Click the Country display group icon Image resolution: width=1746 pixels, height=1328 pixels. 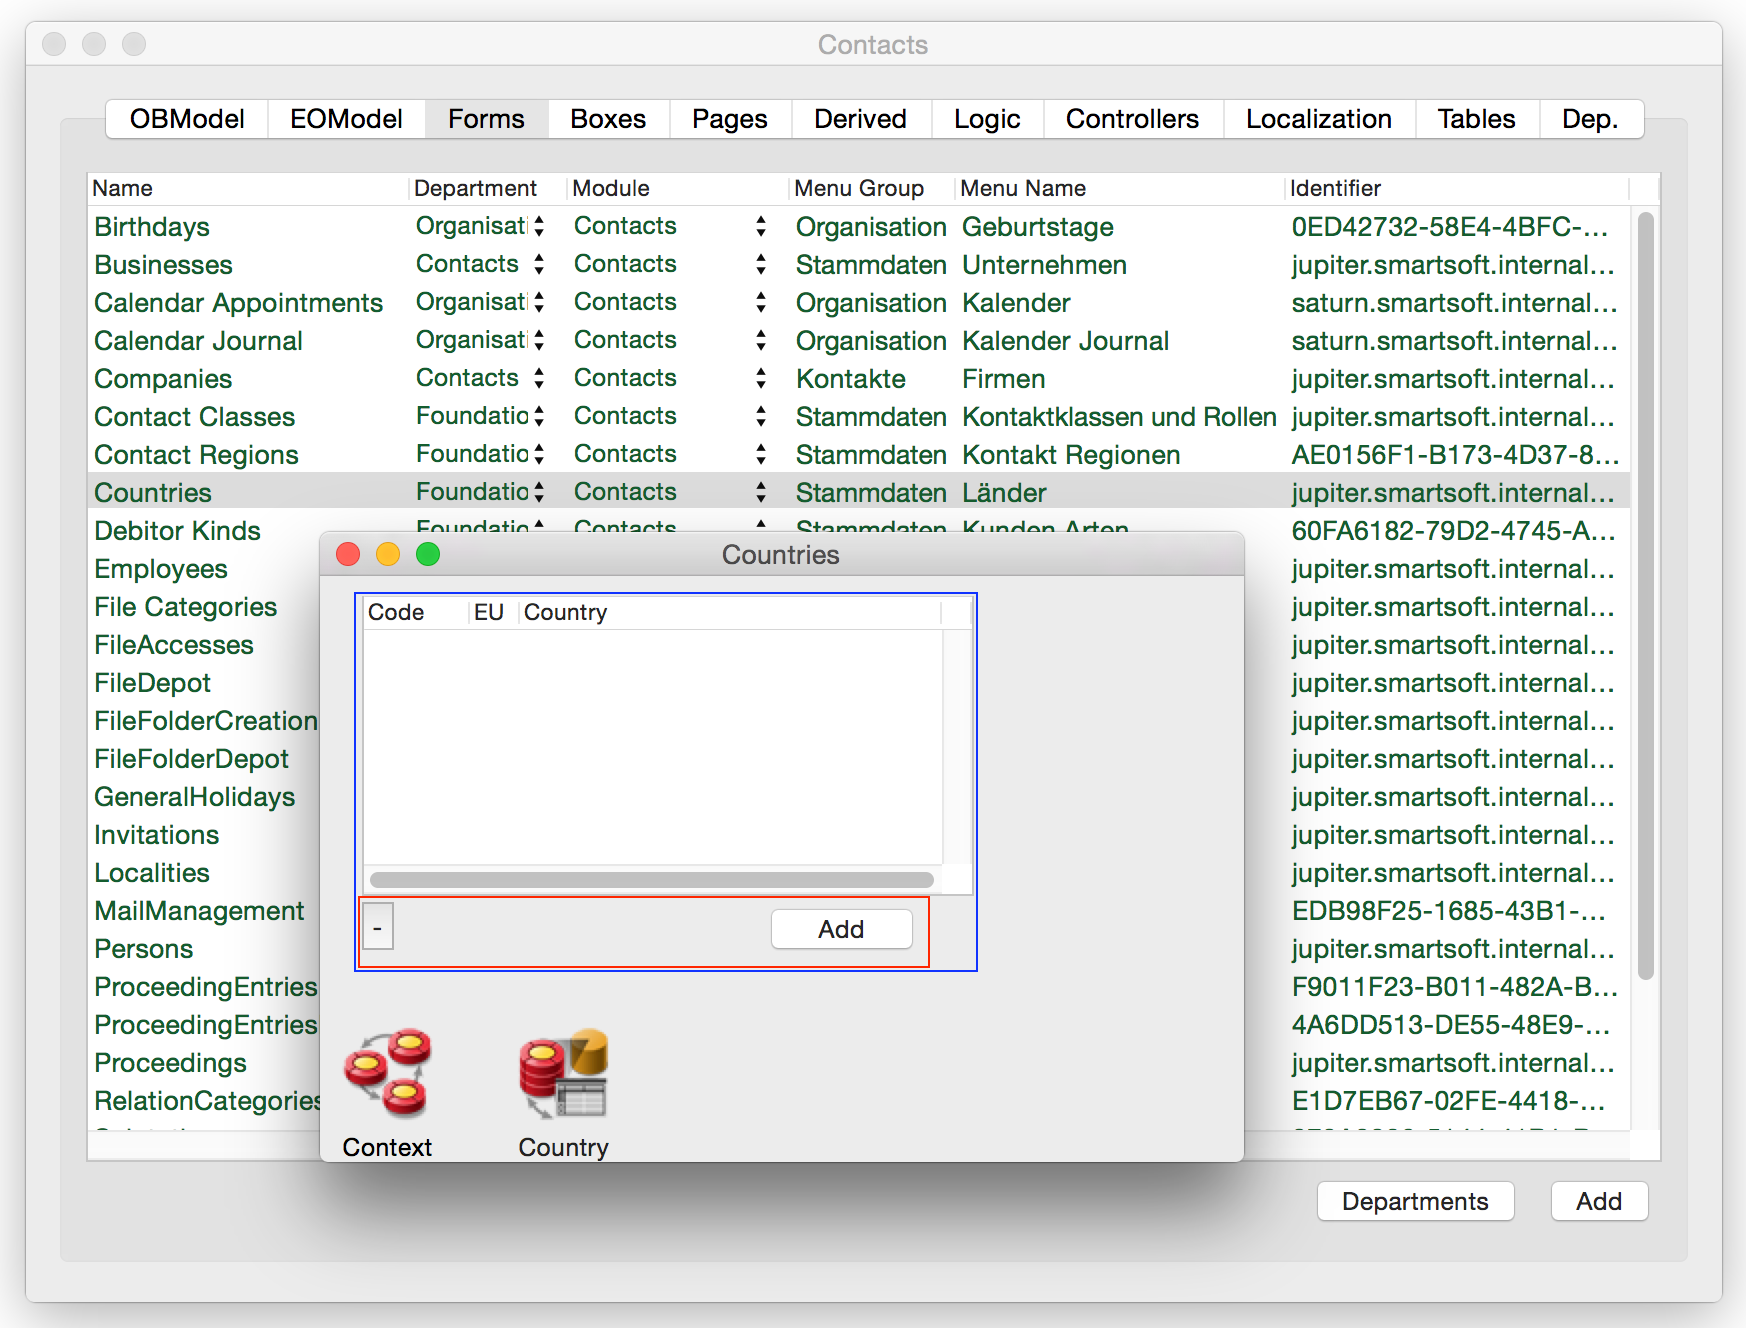point(563,1074)
